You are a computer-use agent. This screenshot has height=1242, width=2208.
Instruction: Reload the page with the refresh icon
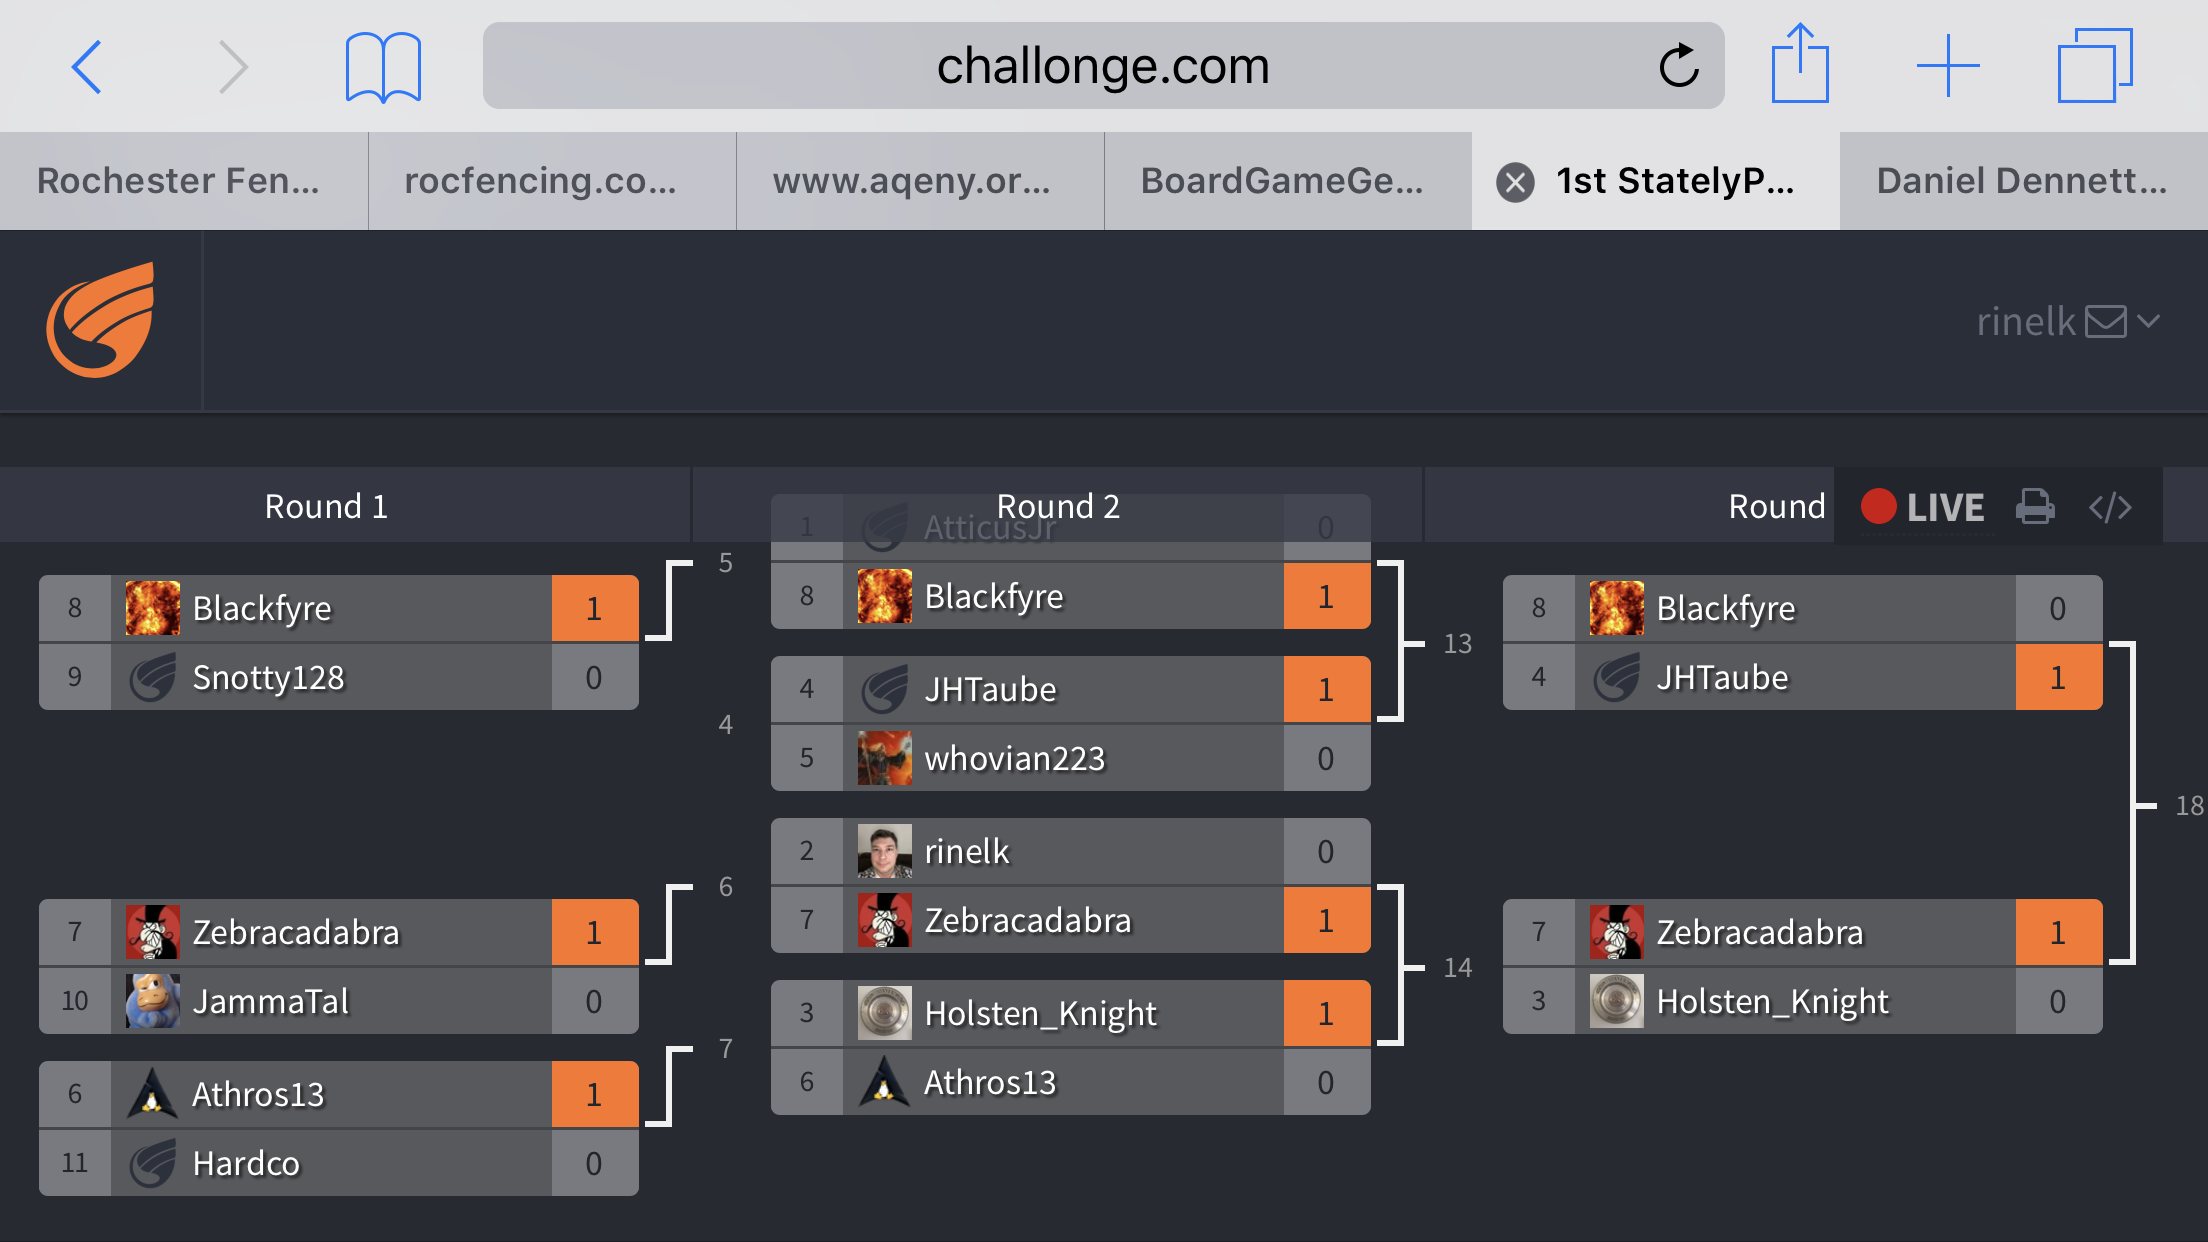point(1679,66)
